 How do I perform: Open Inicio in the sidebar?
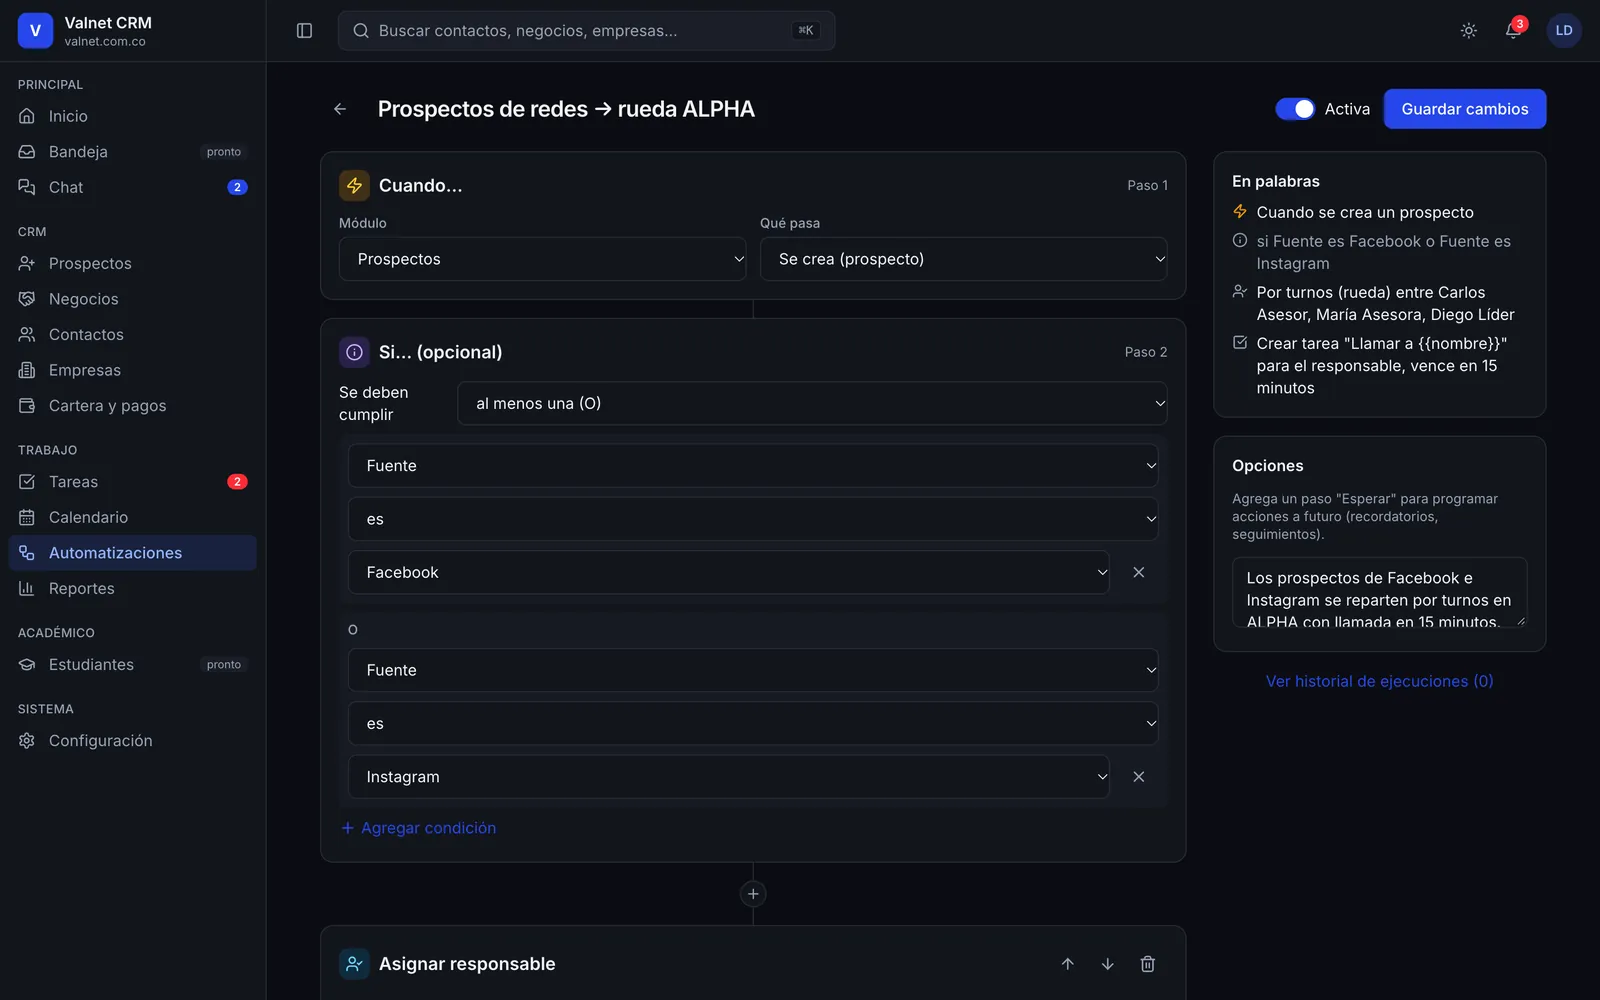click(x=133, y=116)
